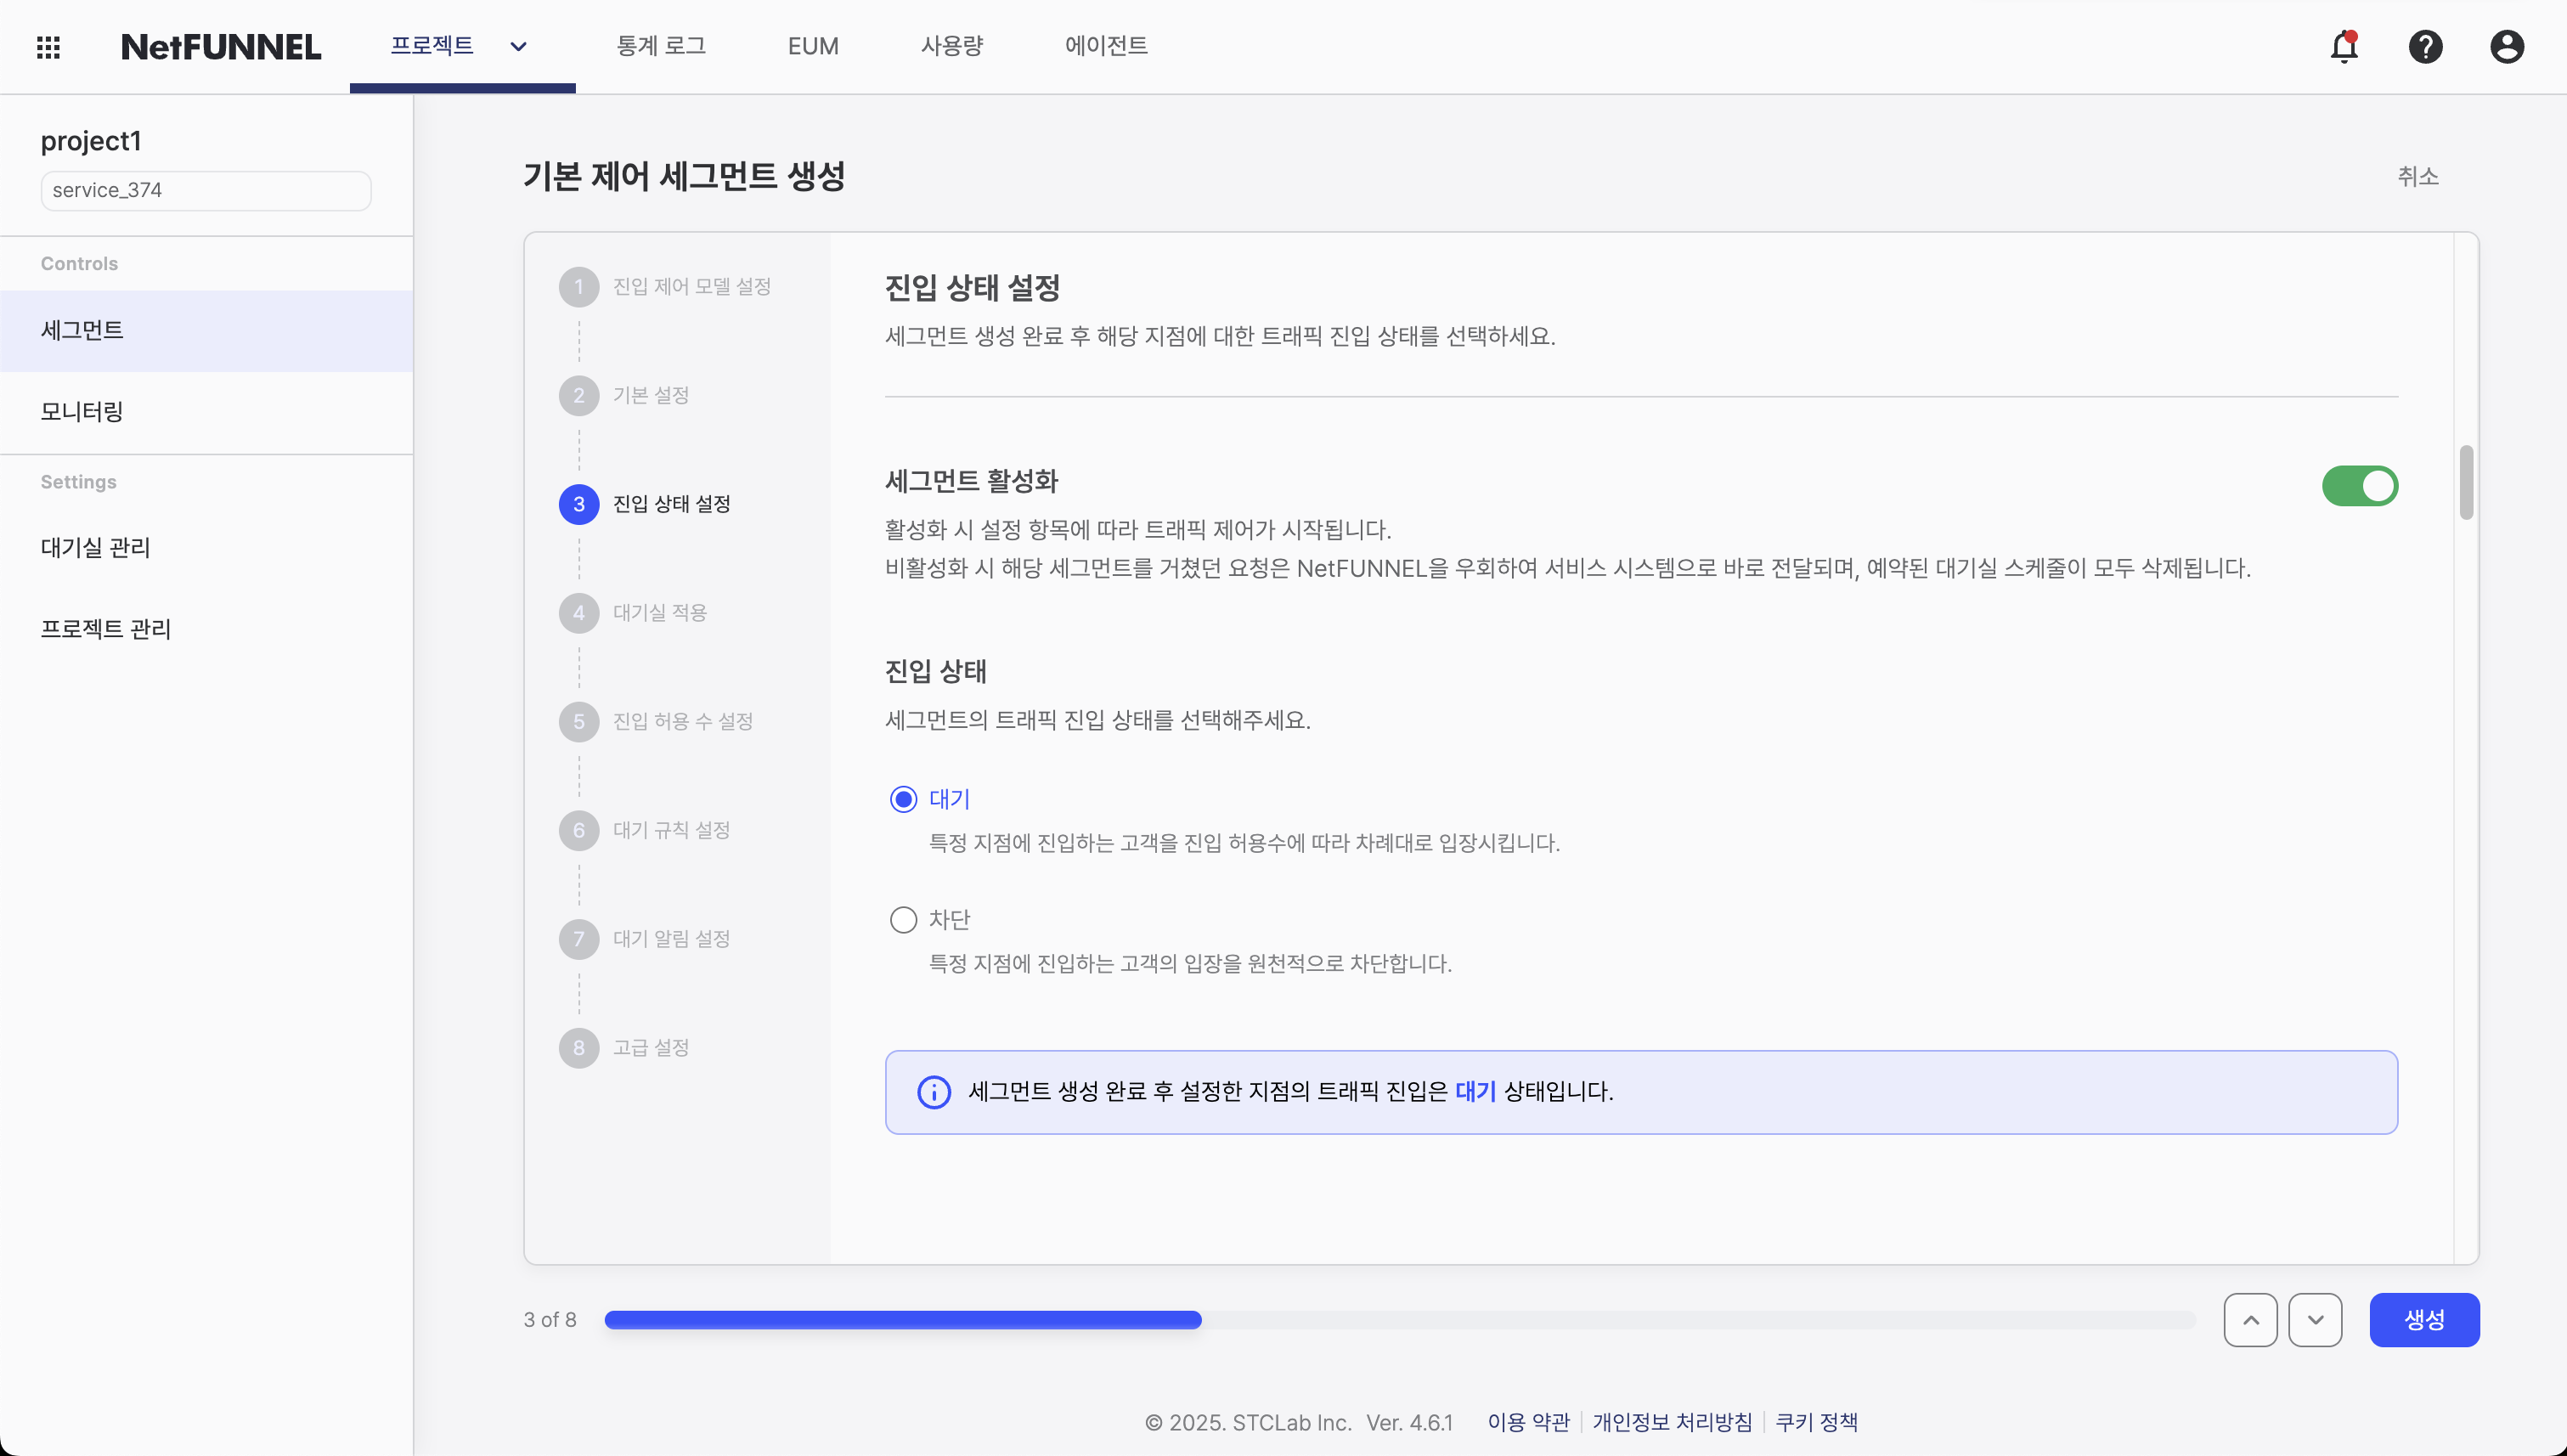This screenshot has height=1456, width=2567.
Task: Select the 차단 entry state option
Action: click(903, 919)
